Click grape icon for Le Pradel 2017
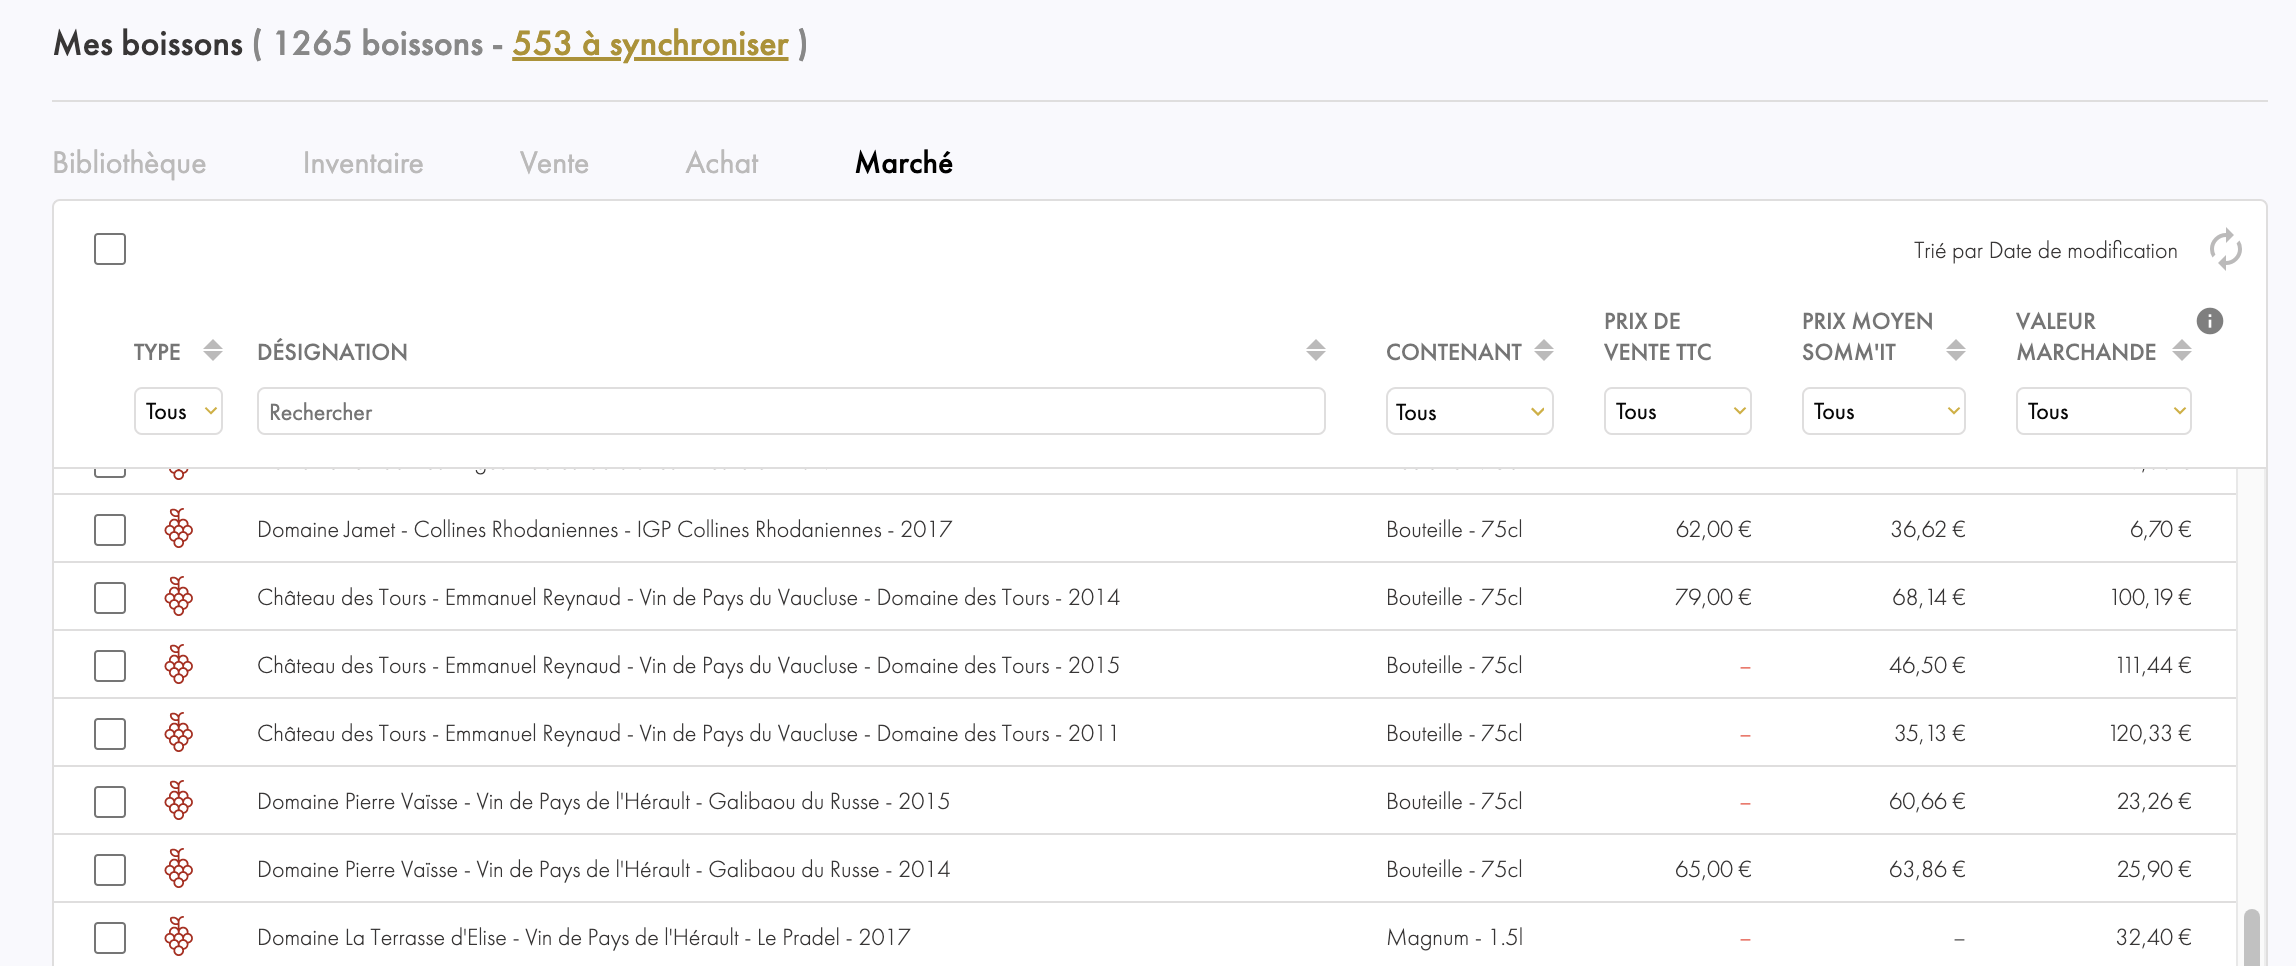2296x966 pixels. pos(179,937)
